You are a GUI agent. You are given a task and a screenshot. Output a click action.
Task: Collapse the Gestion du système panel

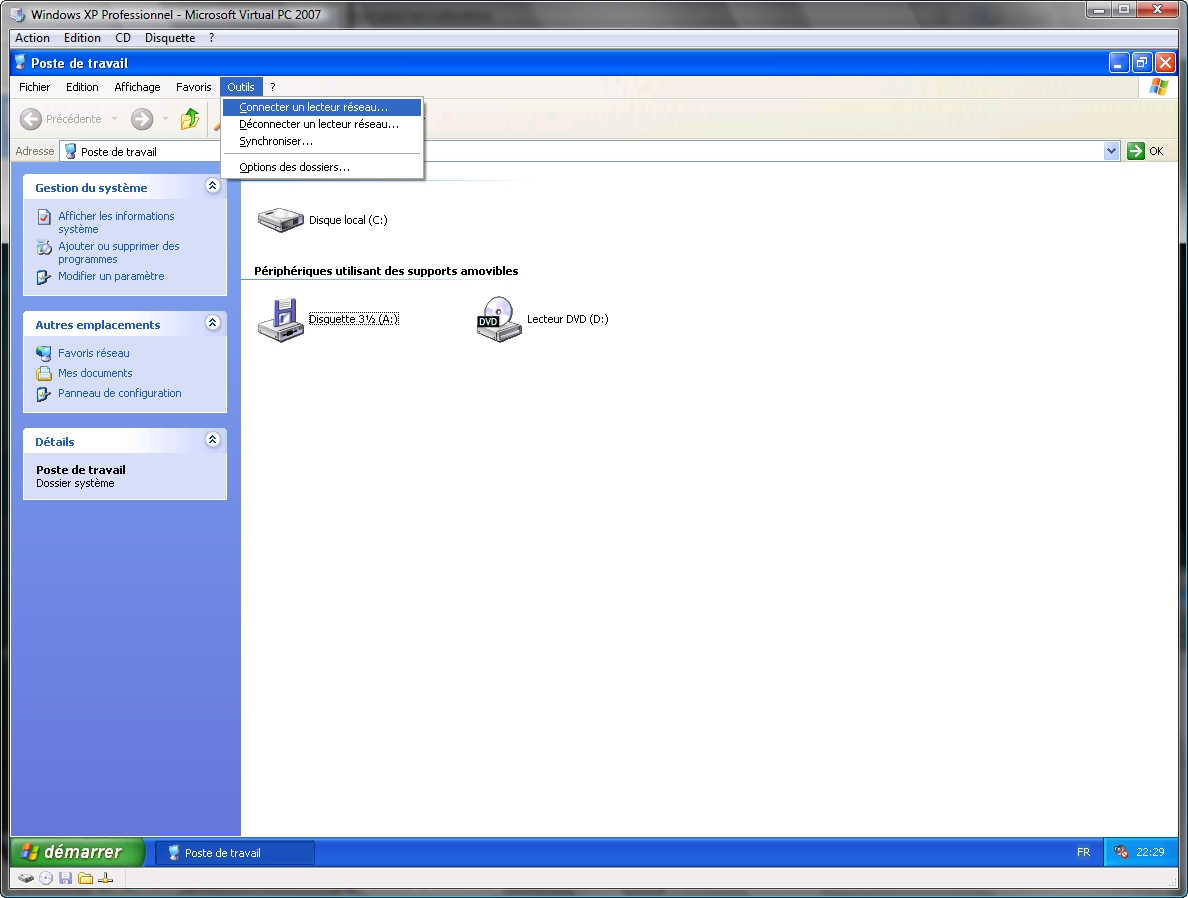click(212, 186)
